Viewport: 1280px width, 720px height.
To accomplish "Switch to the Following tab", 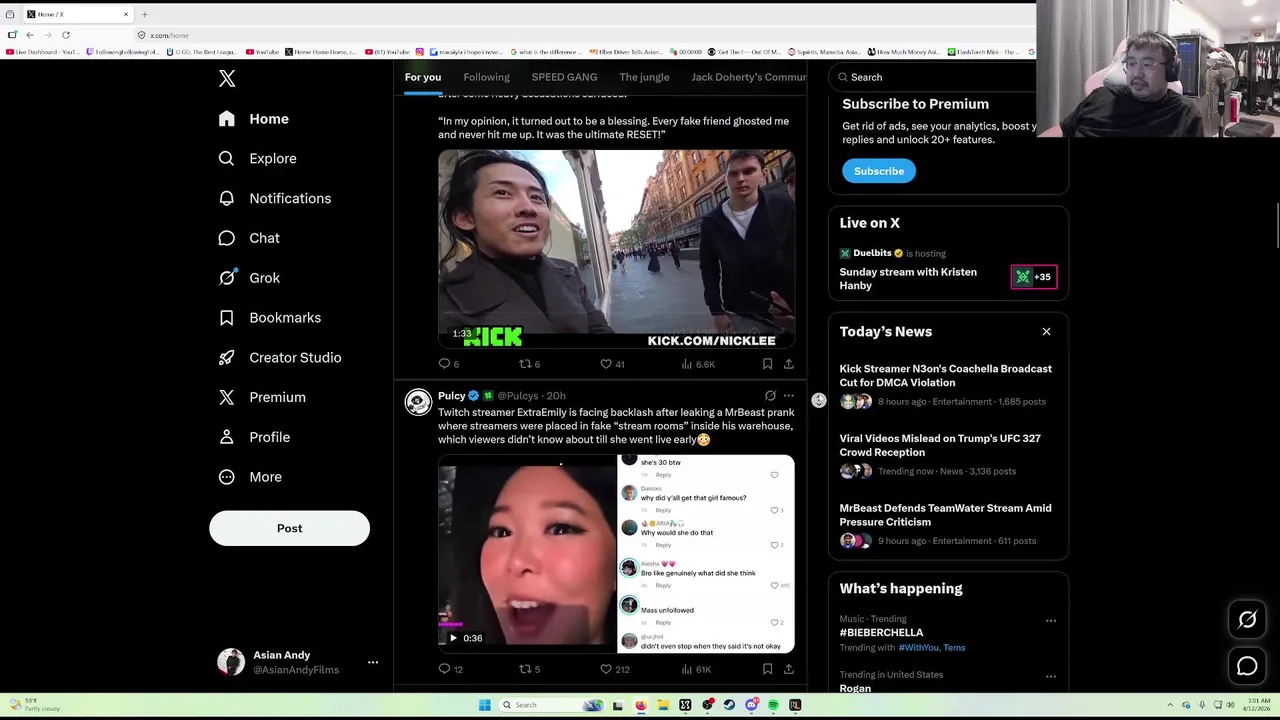I will 486,77.
